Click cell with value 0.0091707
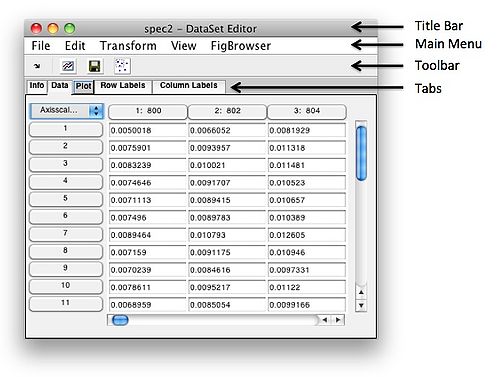Screen dimensions: 500x377 tap(227, 183)
